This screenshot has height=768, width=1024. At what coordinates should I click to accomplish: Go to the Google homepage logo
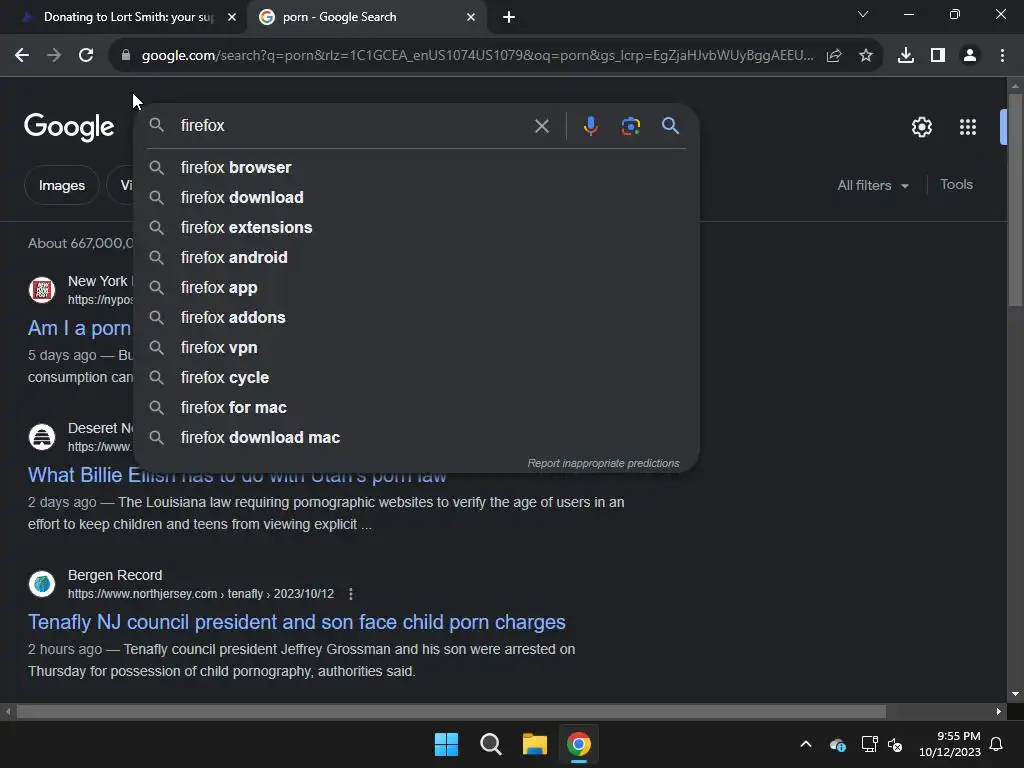tap(69, 127)
